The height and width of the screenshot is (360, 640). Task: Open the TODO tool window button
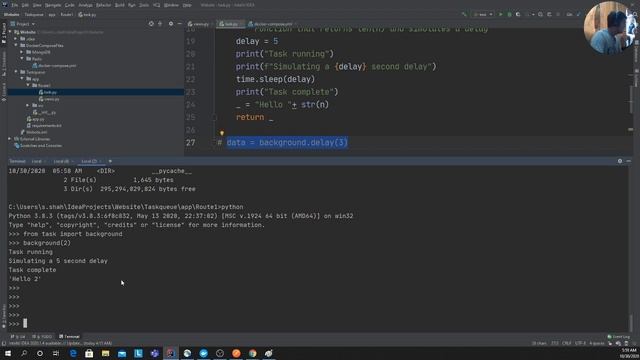tap(42, 336)
